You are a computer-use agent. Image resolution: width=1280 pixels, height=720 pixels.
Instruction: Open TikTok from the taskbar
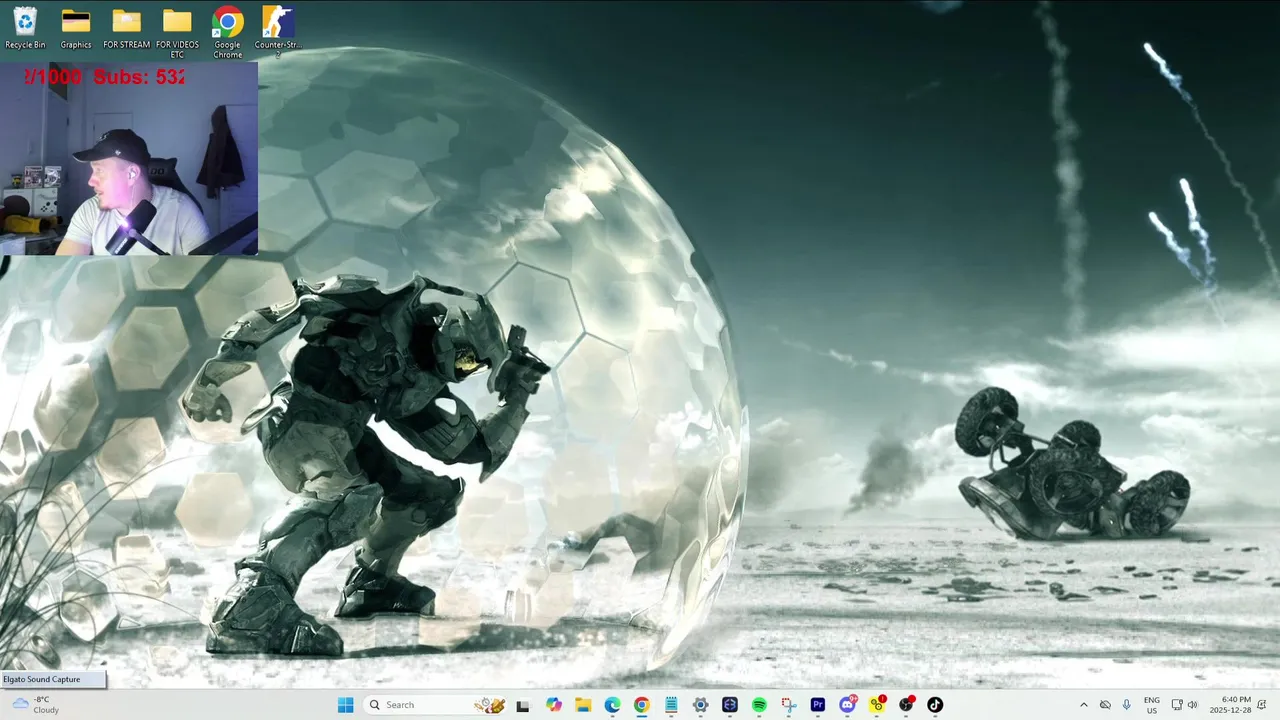pos(935,705)
